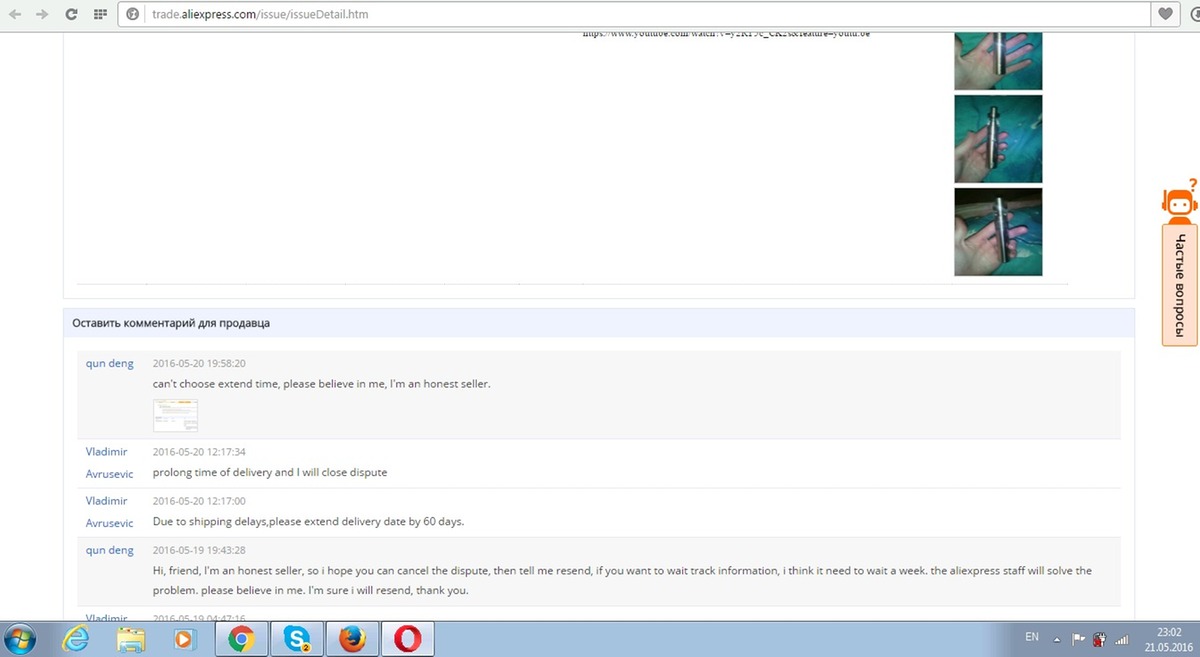1200x657 pixels.
Task: Go back with browser back arrow
Action: tap(14, 15)
